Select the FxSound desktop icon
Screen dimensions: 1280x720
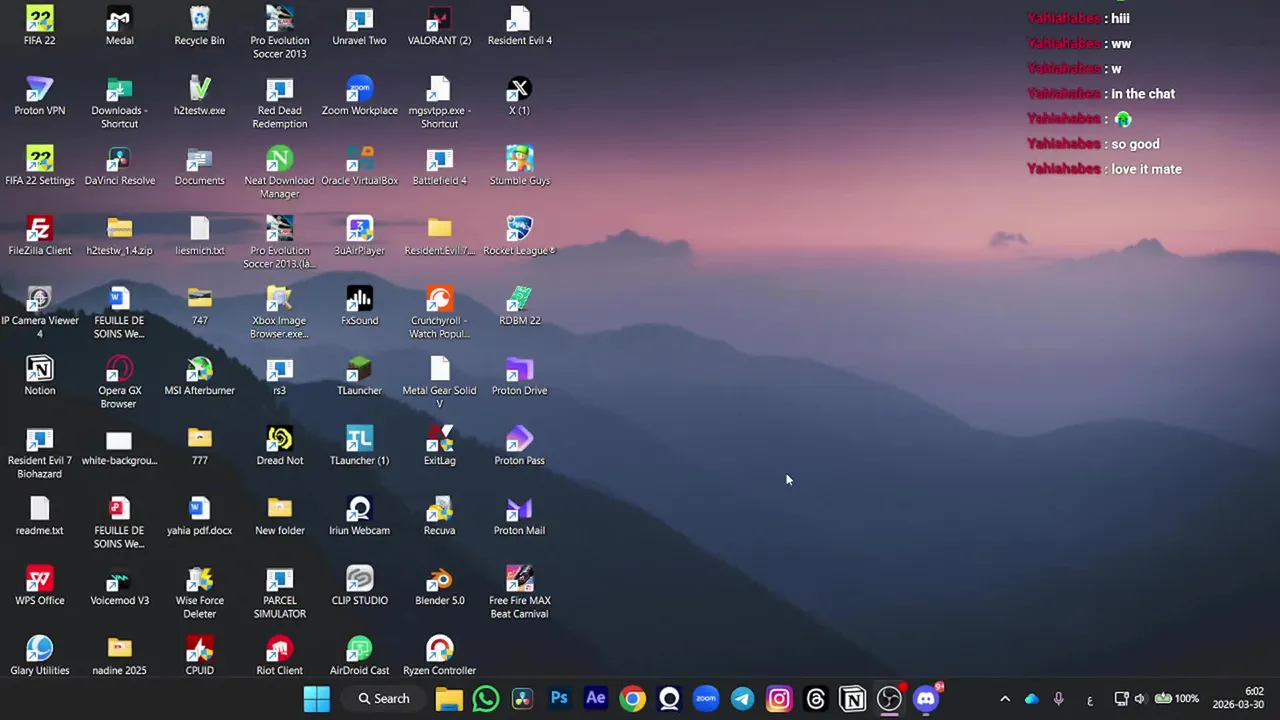359,306
